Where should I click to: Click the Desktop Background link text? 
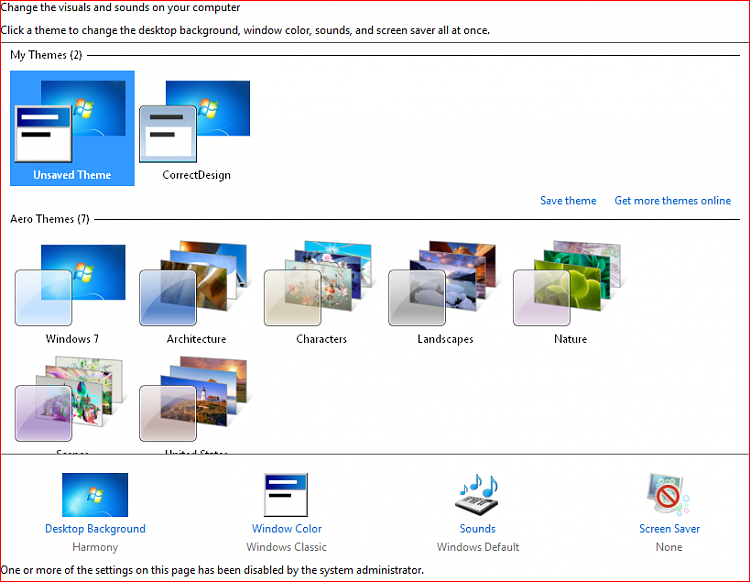click(x=95, y=528)
